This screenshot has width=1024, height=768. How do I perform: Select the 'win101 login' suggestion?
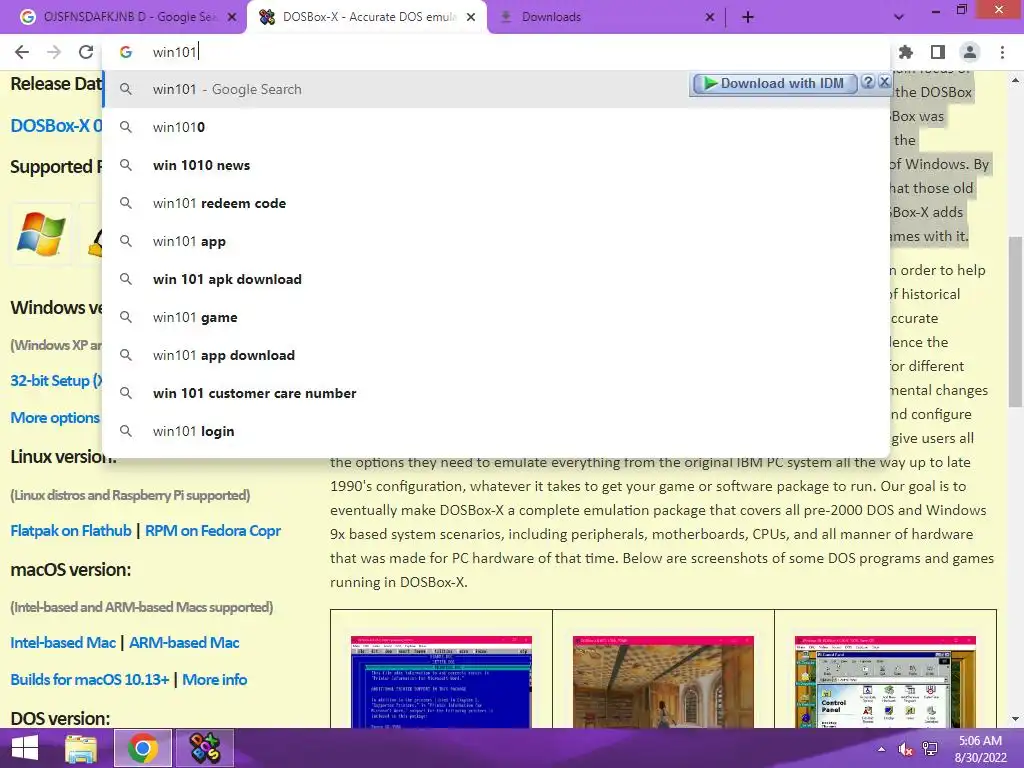pyautogui.click(x=496, y=431)
